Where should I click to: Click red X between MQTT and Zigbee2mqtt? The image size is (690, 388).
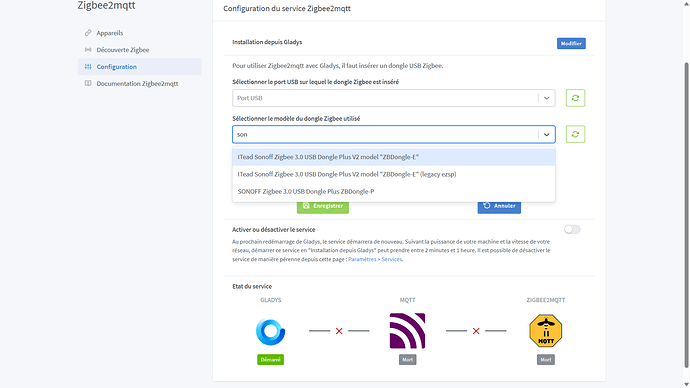pyautogui.click(x=476, y=331)
